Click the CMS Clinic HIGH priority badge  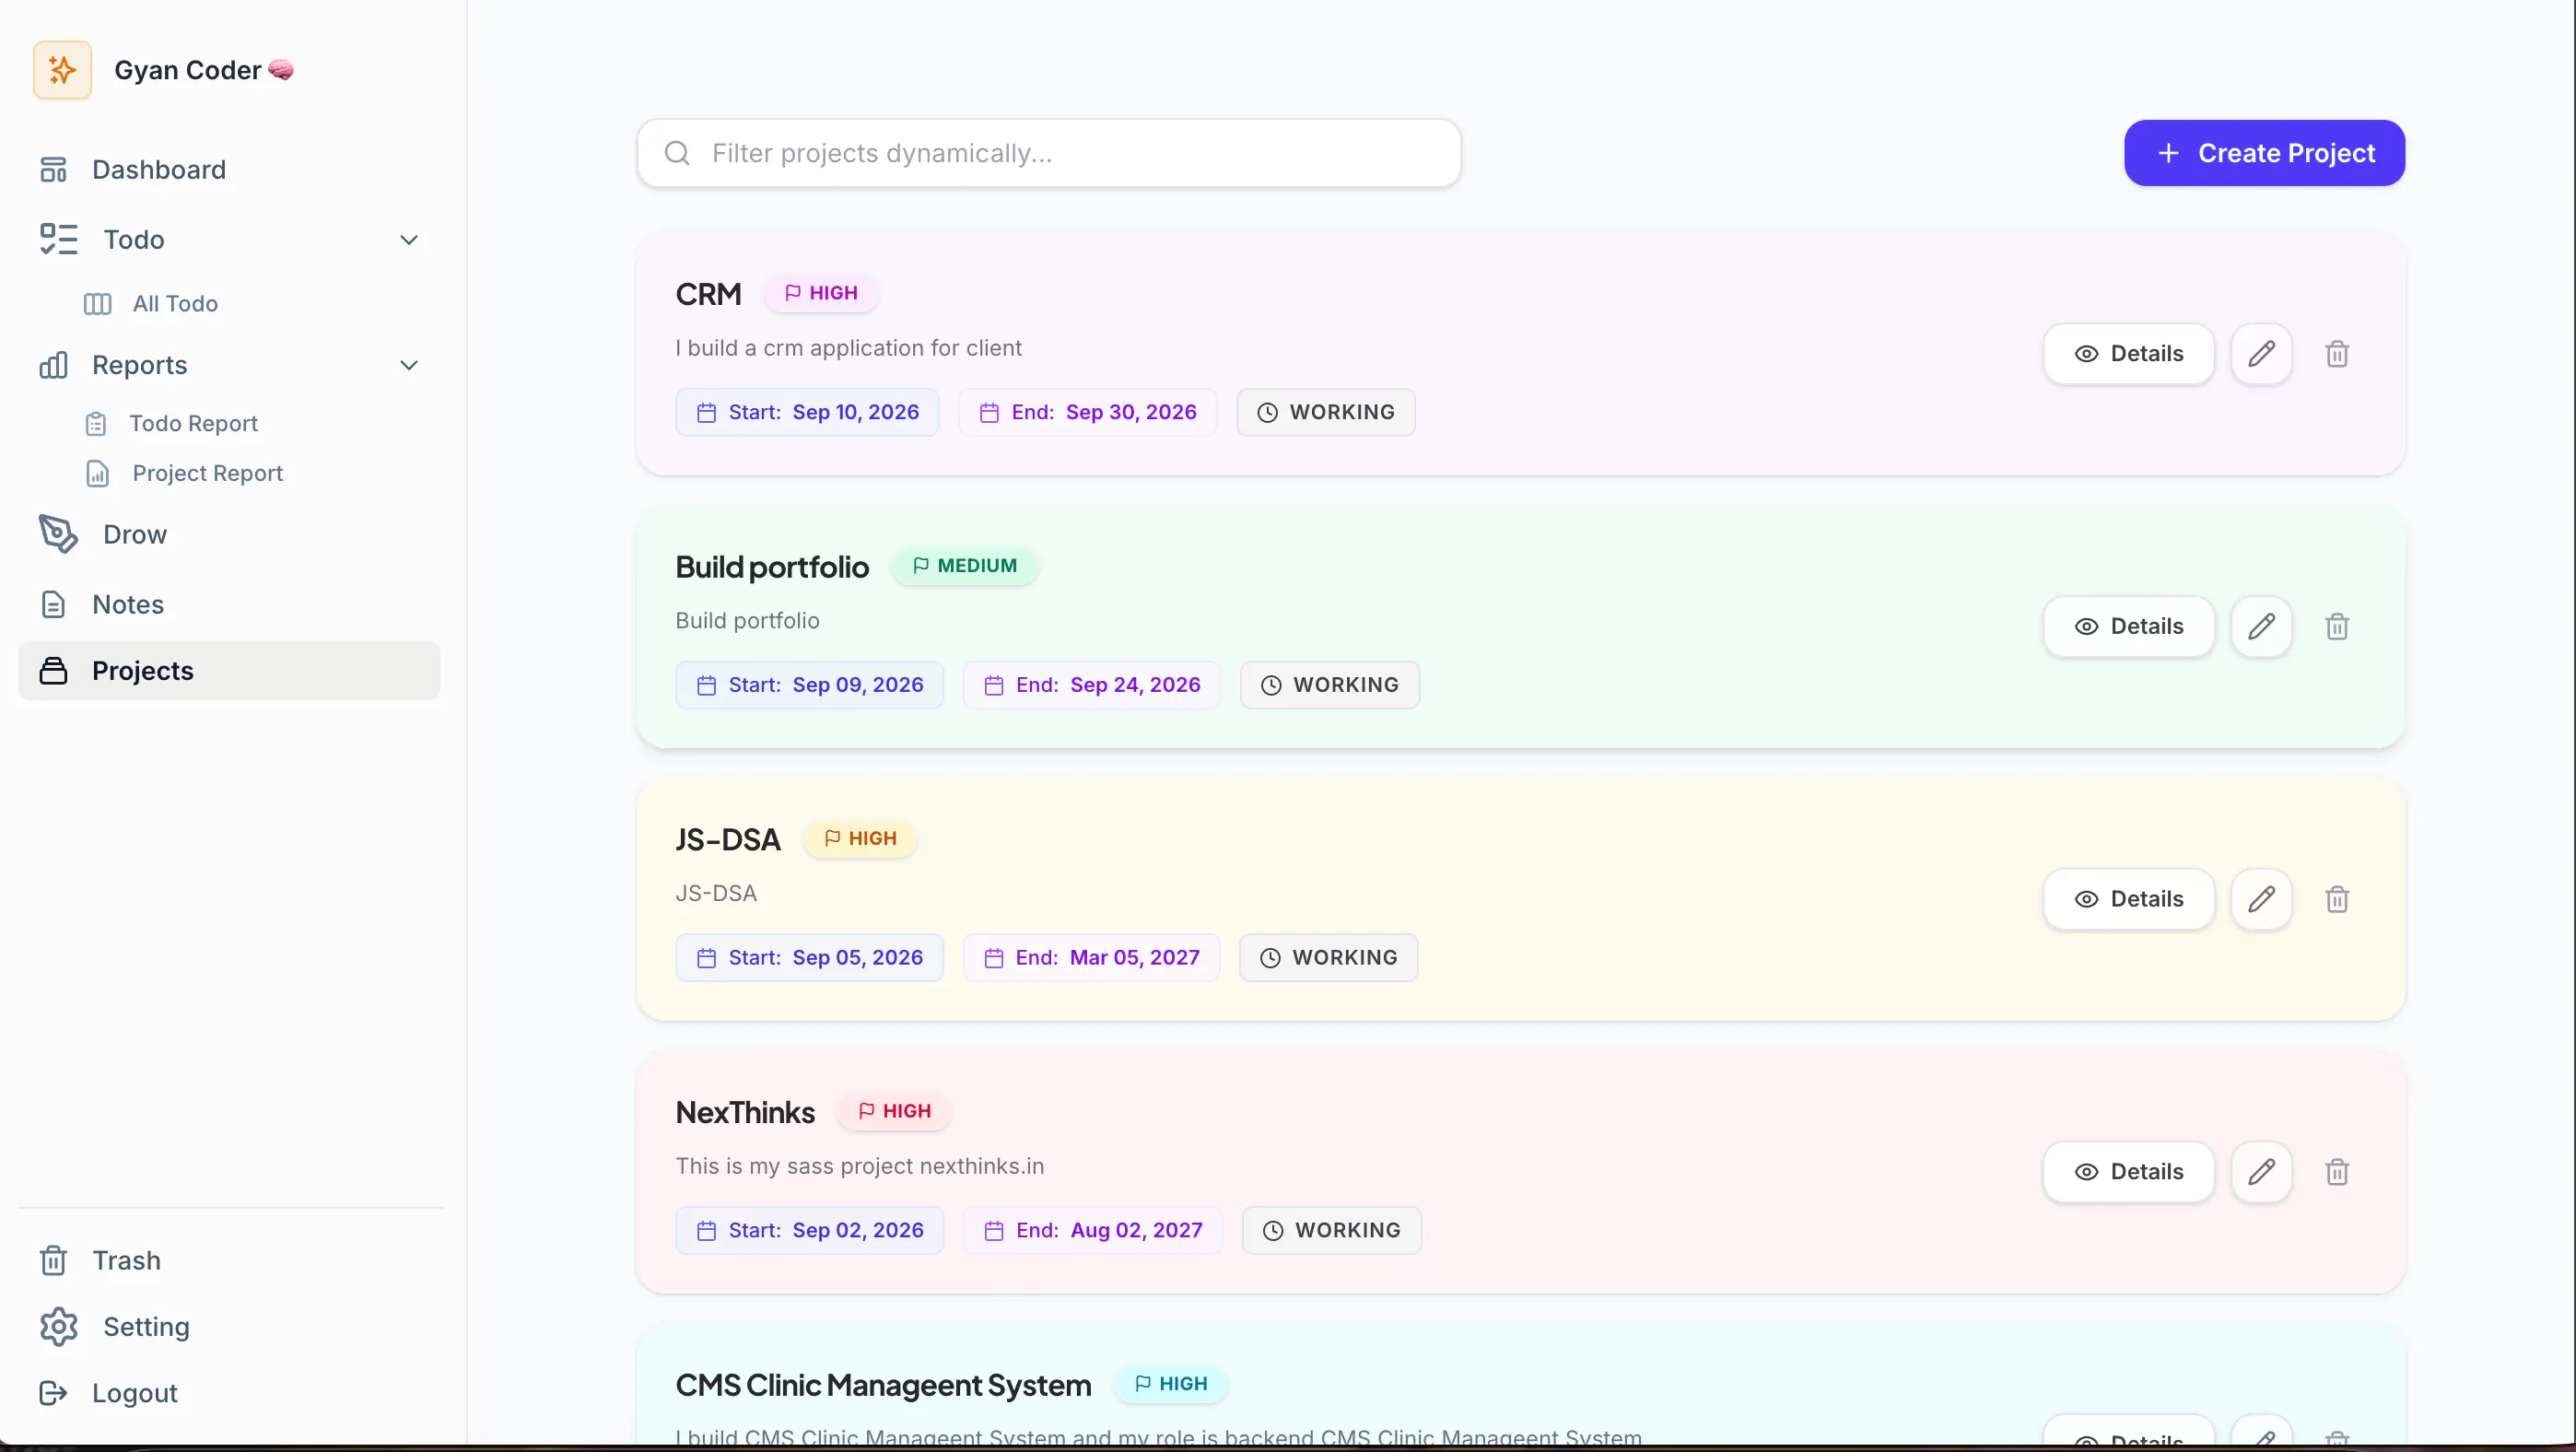(1171, 1384)
